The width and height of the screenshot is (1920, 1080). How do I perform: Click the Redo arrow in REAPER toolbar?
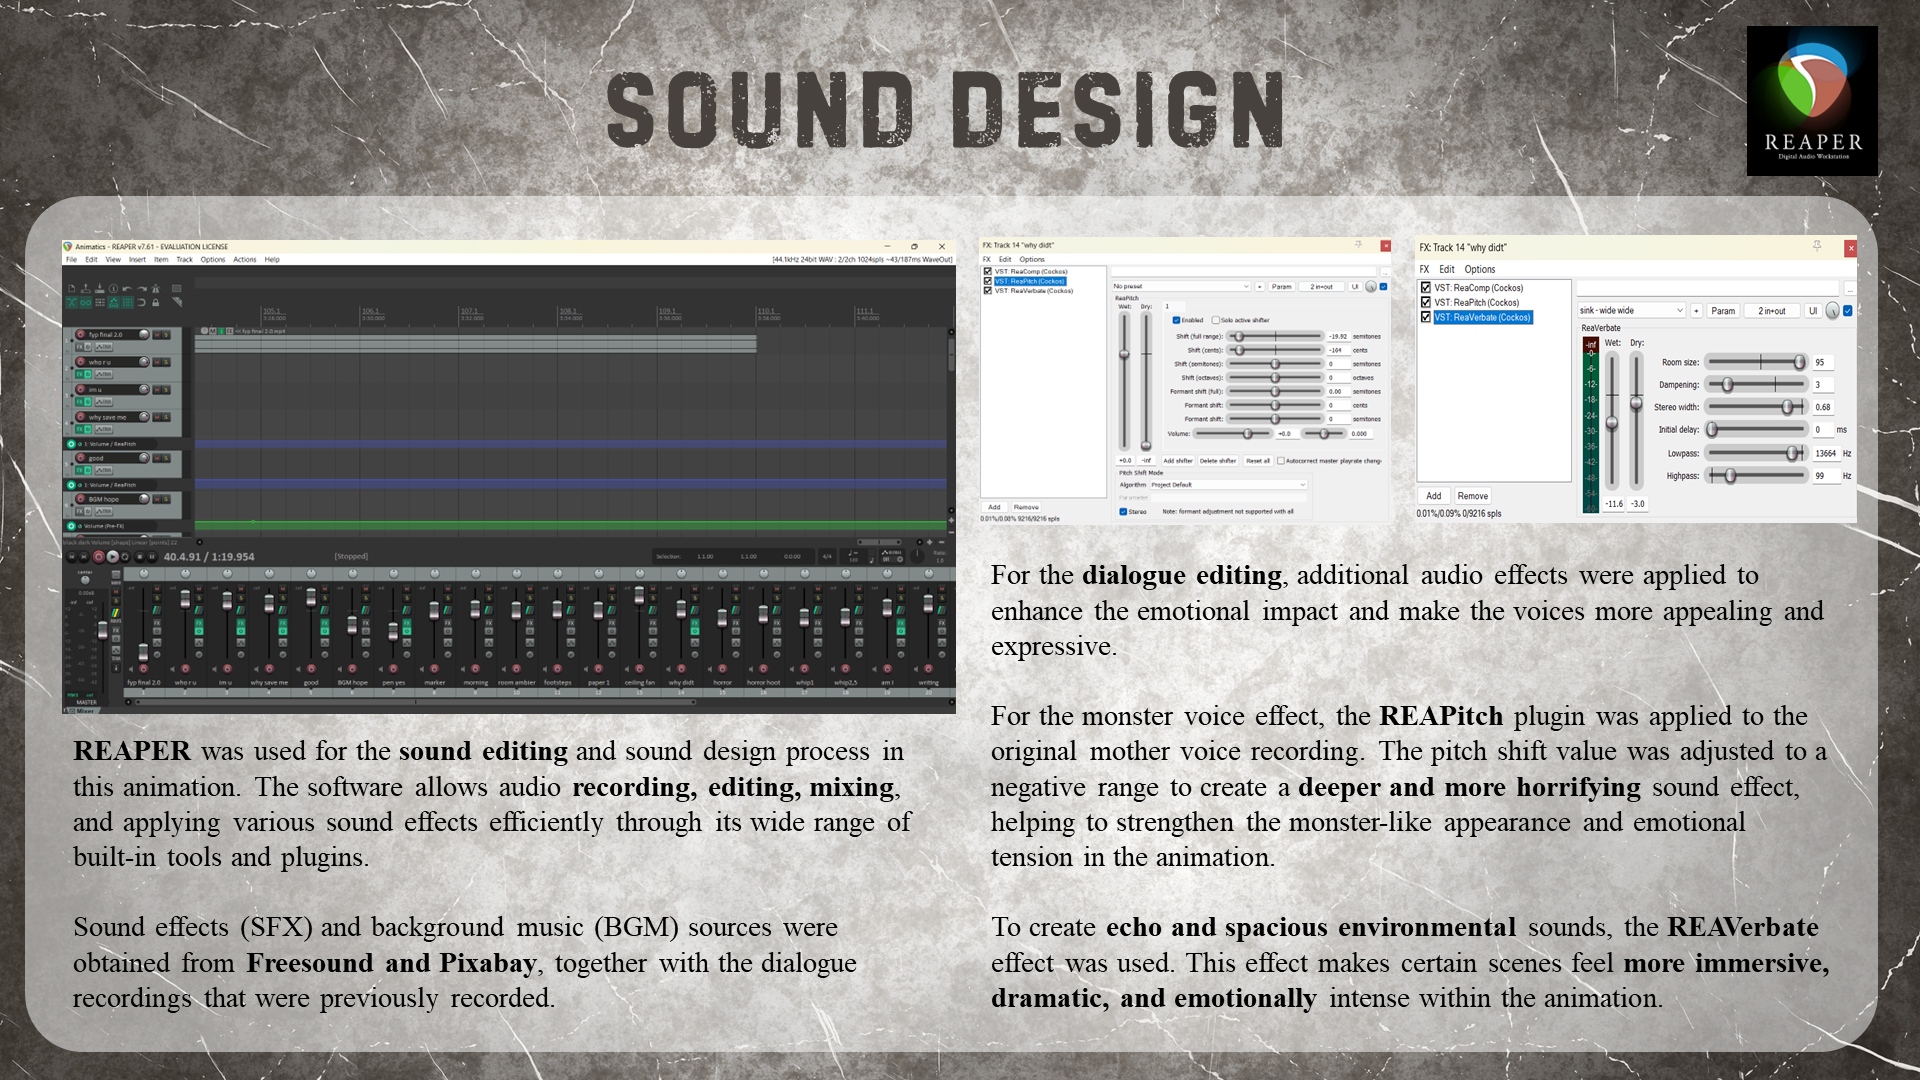(x=142, y=288)
